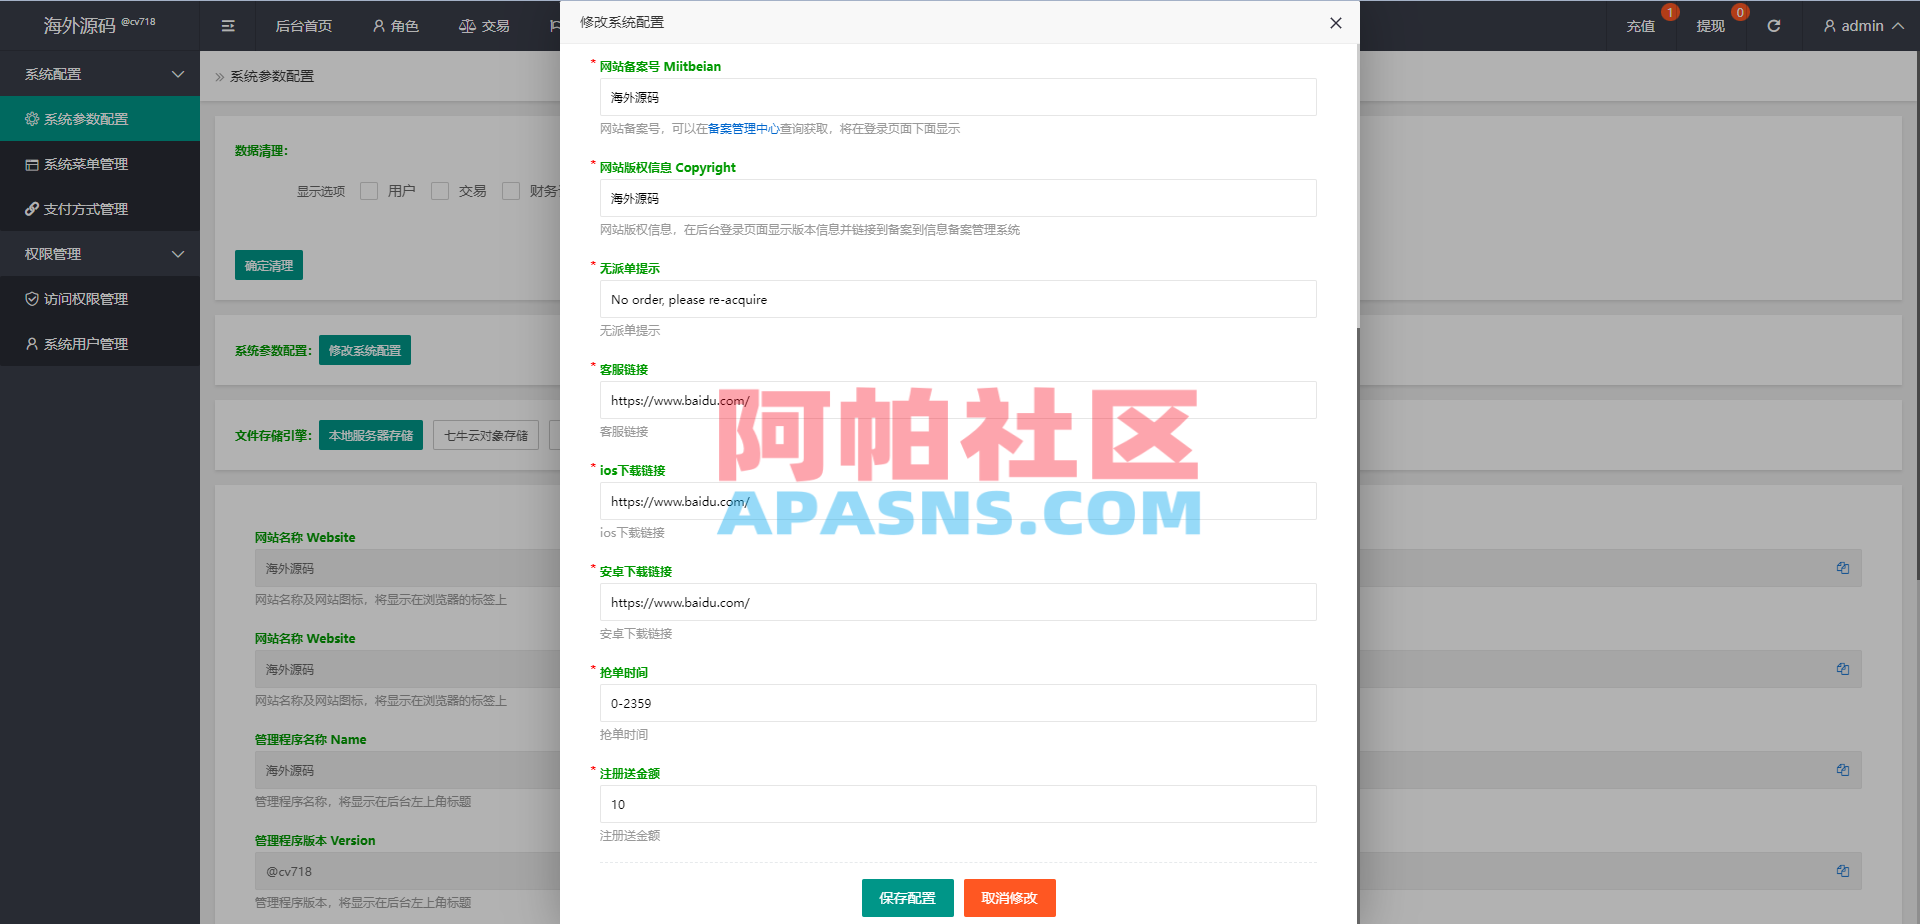Enable the 交易 cleanup checkbox
Screen dimensions: 1920x924
(x=440, y=190)
